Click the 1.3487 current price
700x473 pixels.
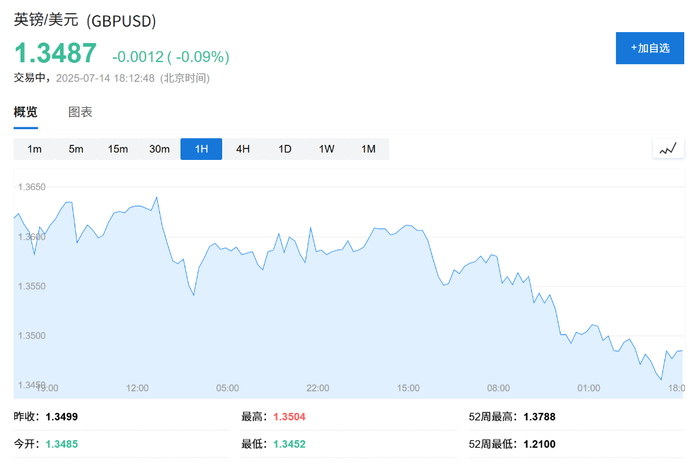coord(55,54)
